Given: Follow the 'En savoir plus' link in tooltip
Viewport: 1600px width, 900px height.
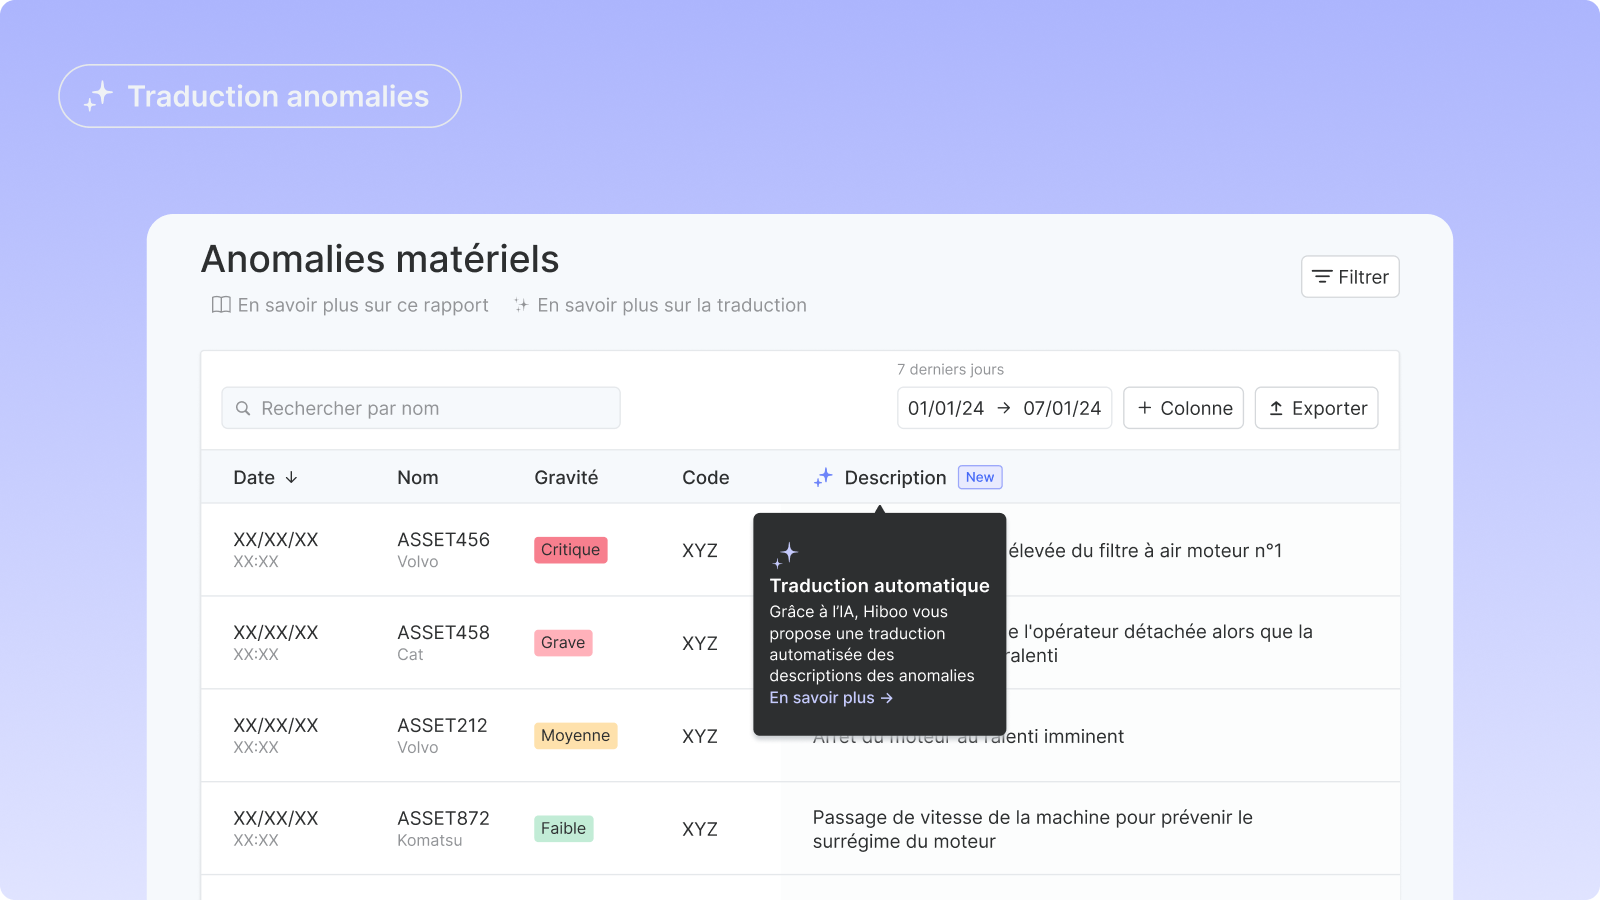Looking at the screenshot, I should pyautogui.click(x=831, y=698).
